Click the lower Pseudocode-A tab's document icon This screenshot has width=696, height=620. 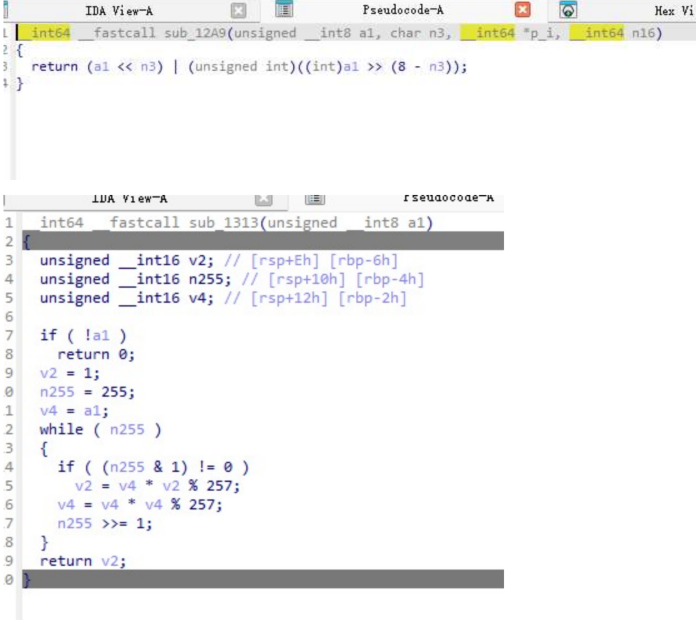(x=314, y=199)
